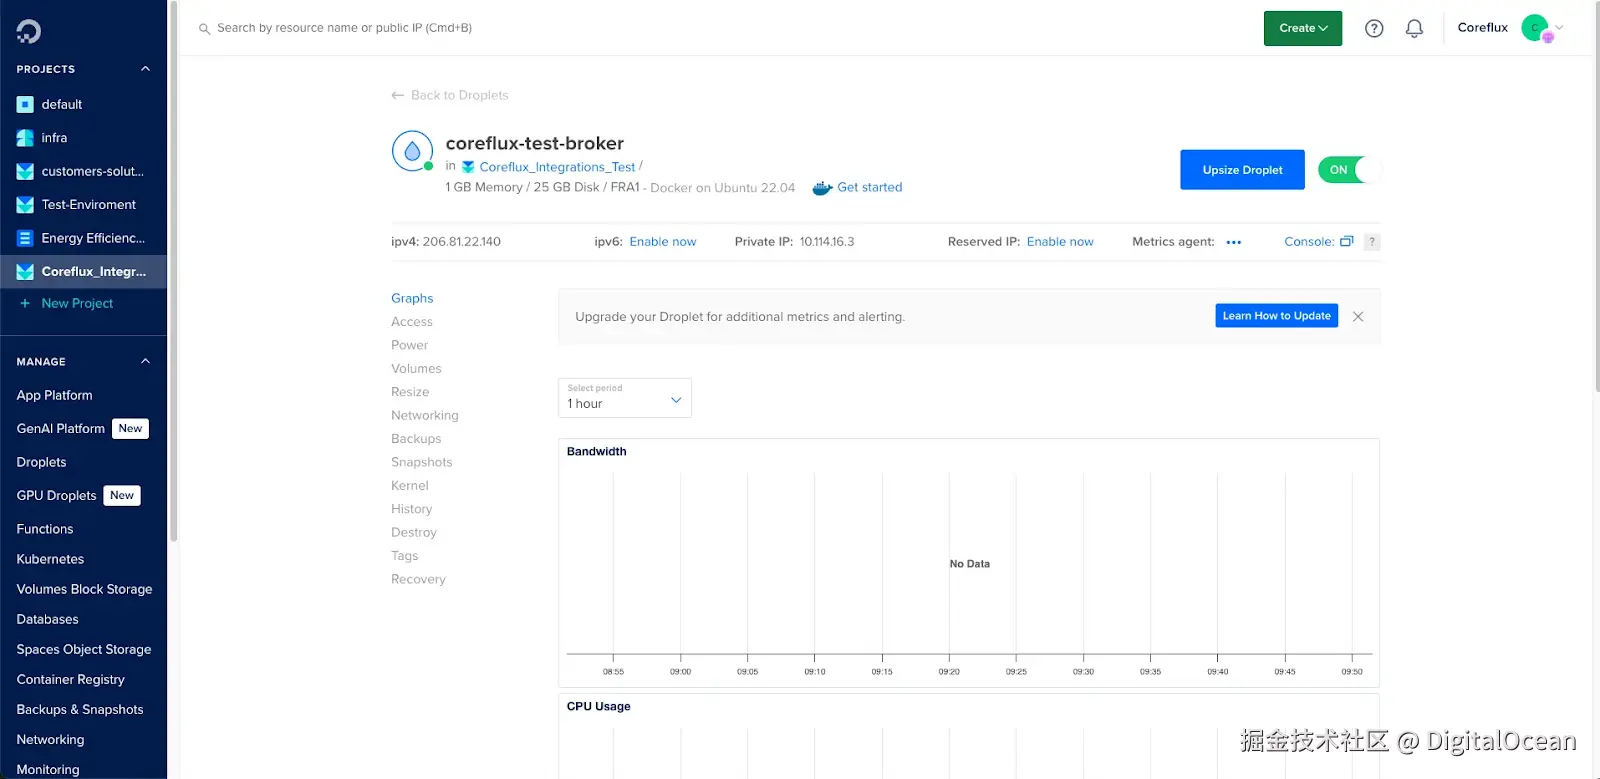Screen dimensions: 1600x779
Task: Click the DigitalOcean logo icon
Action: pos(28,32)
